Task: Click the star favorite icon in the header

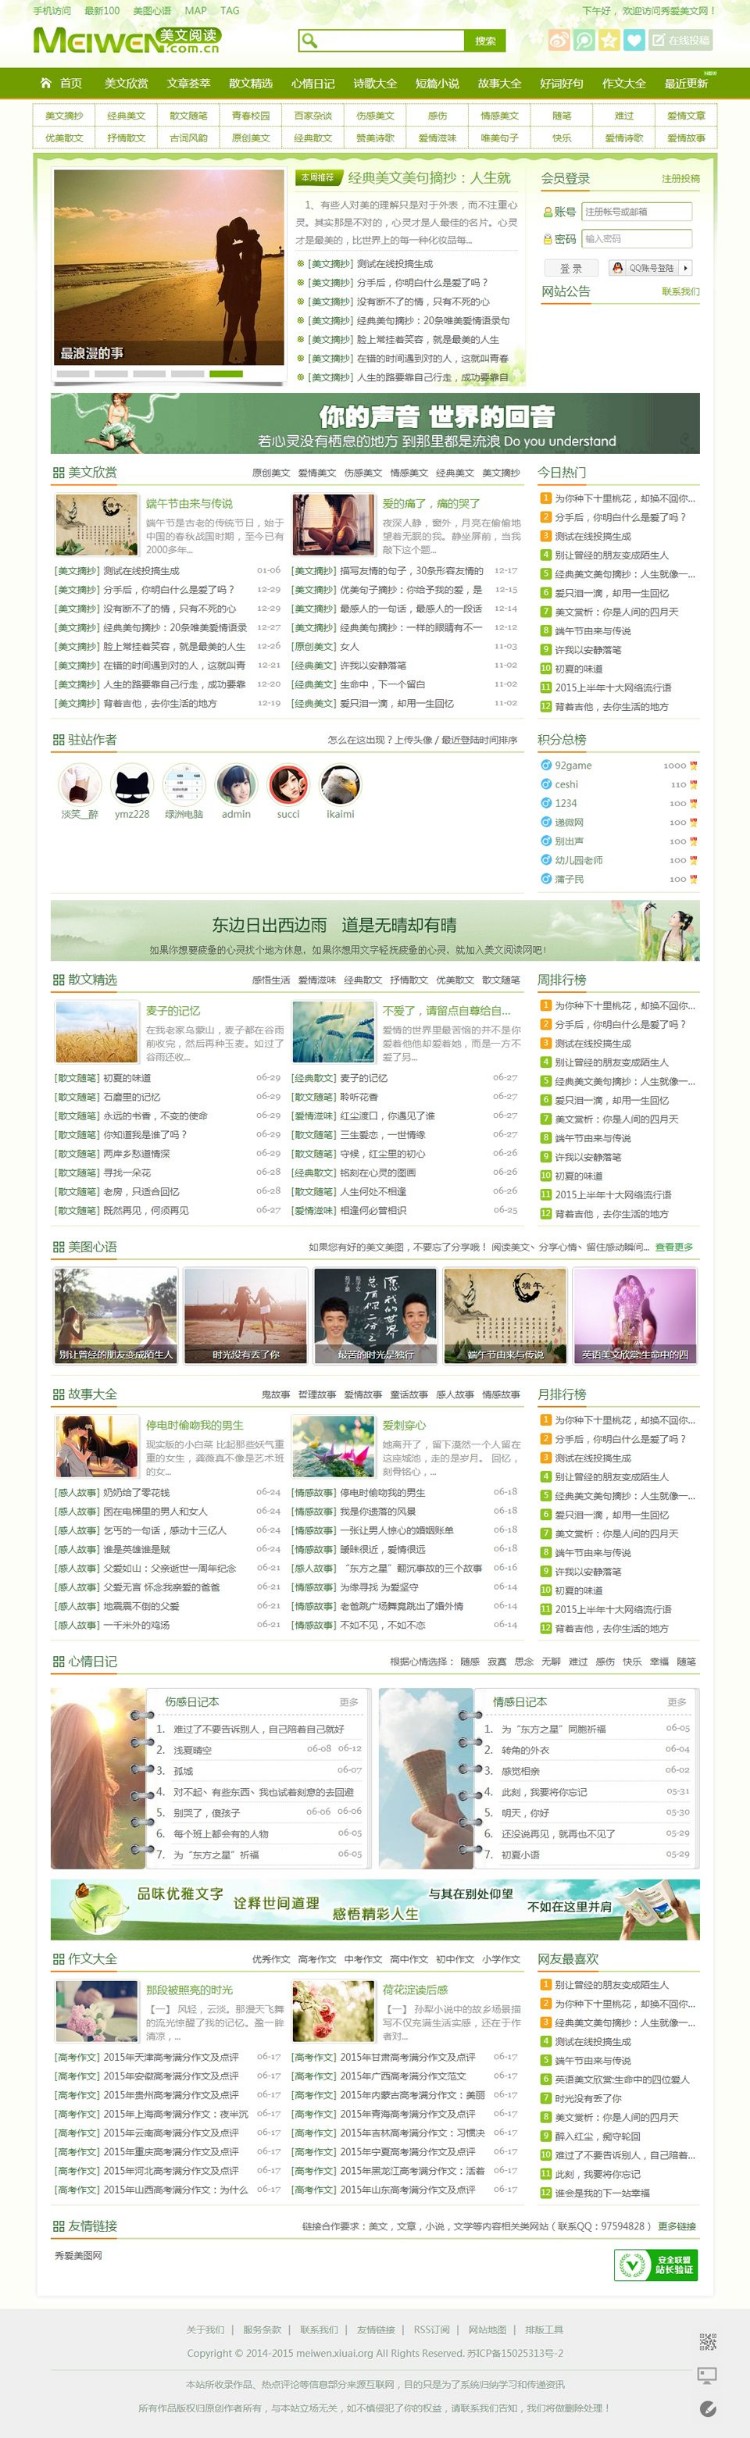Action: pos(609,40)
